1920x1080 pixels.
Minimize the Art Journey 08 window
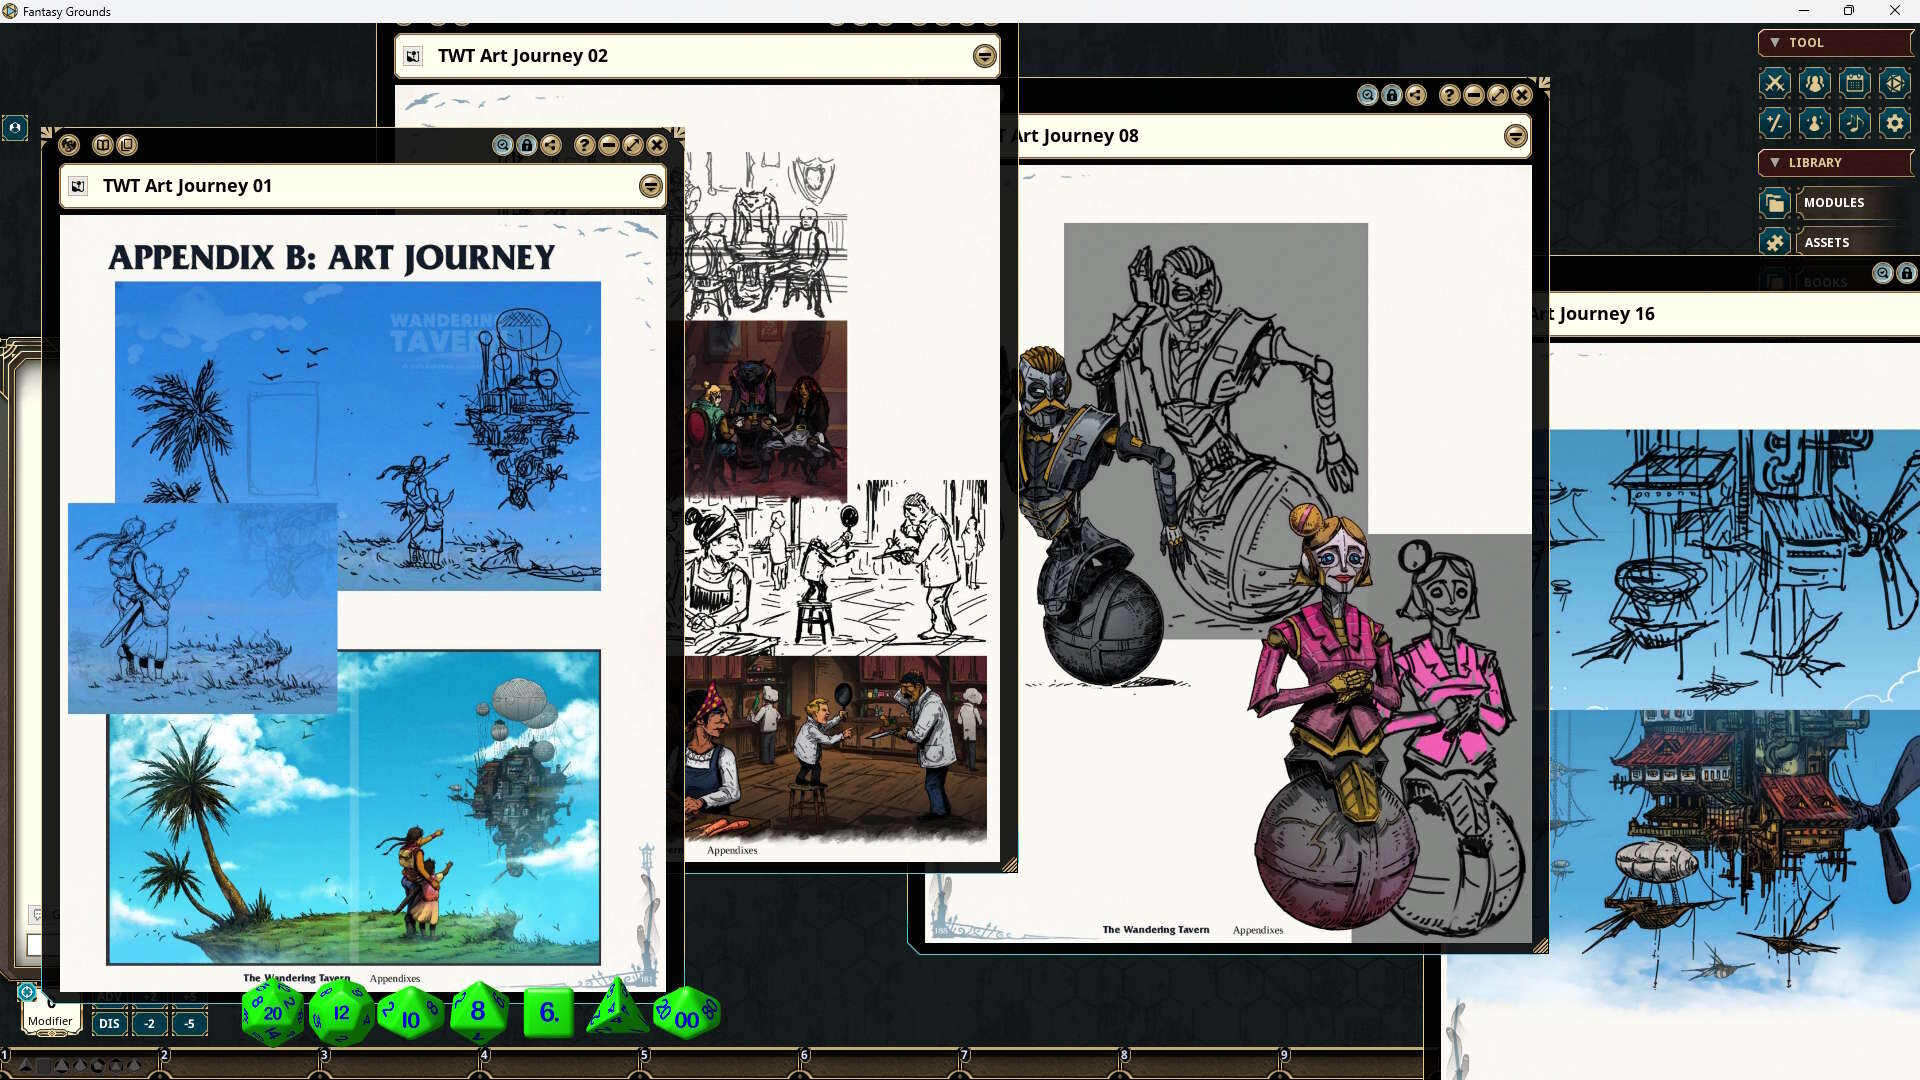tap(1474, 95)
